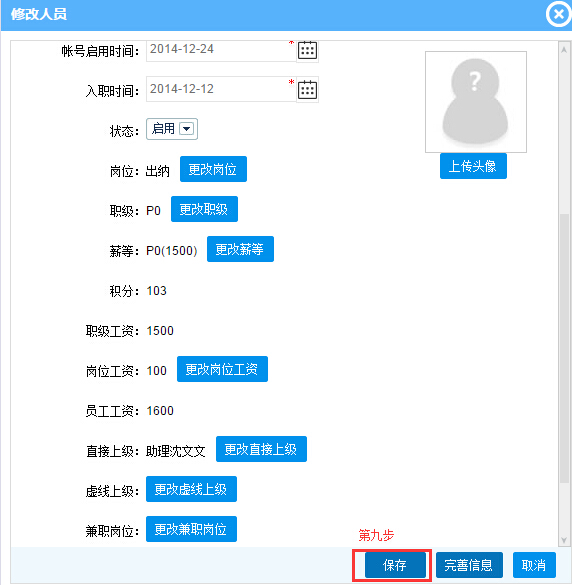Click the 上传头像 button
The image size is (572, 585).
(x=473, y=166)
